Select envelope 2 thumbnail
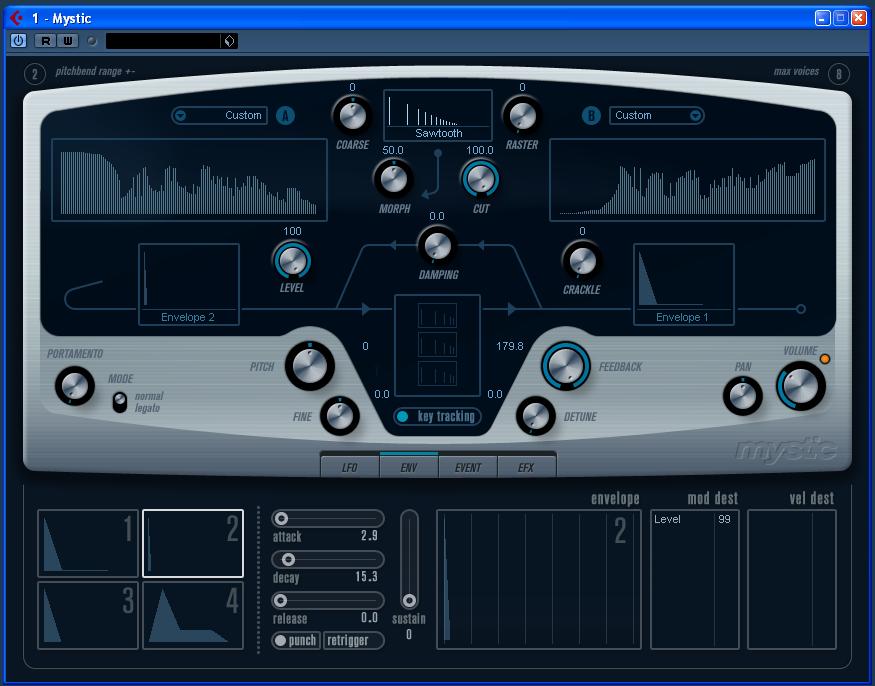 pos(193,543)
